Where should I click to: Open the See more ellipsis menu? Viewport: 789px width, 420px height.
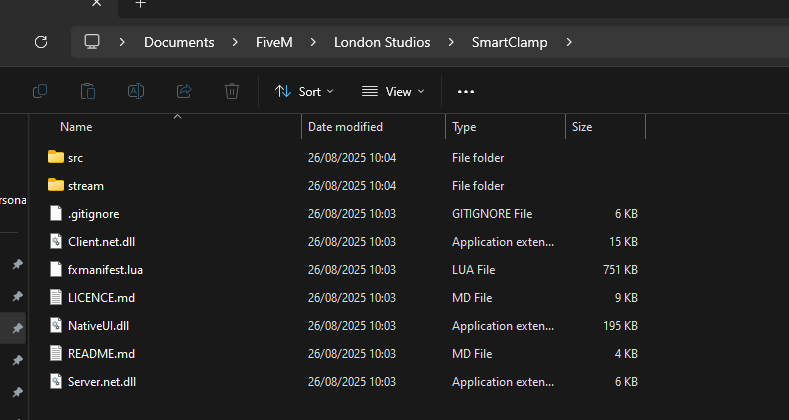point(465,91)
